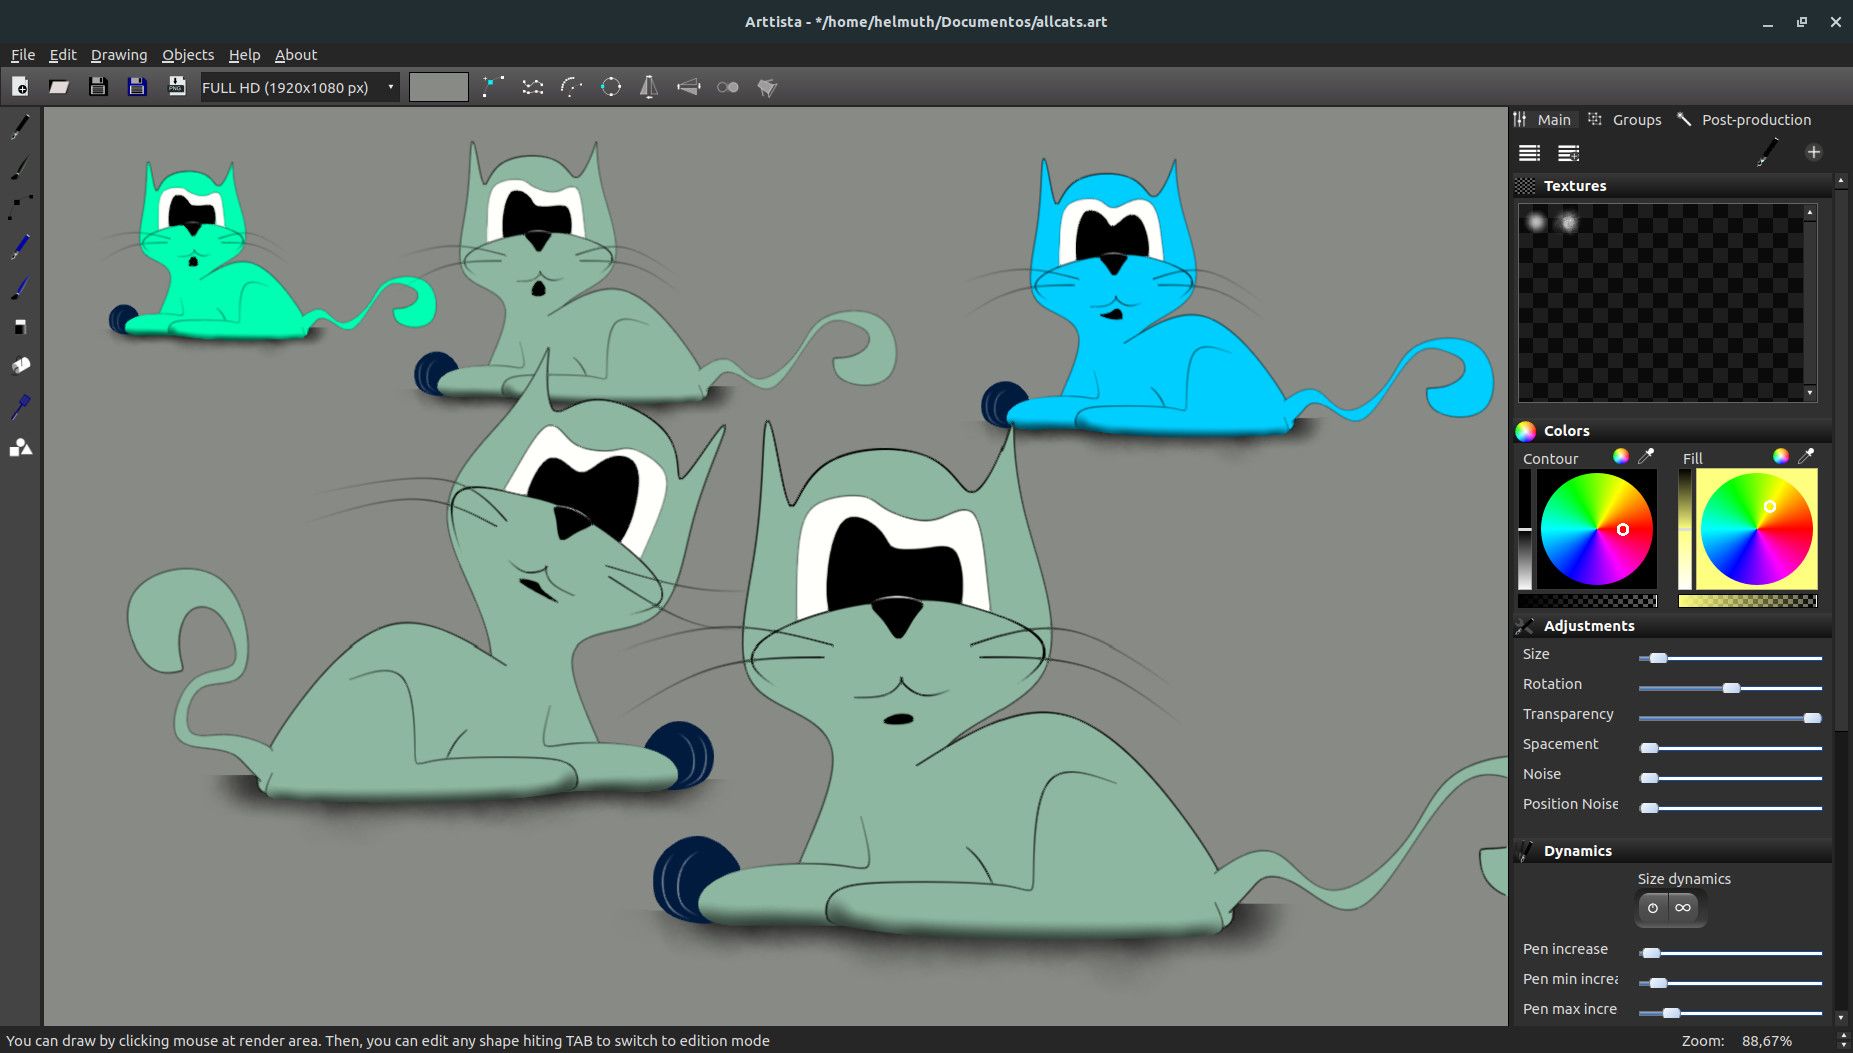Select the Bezier path editing tool
The height and width of the screenshot is (1053, 1853).
tap(20, 207)
